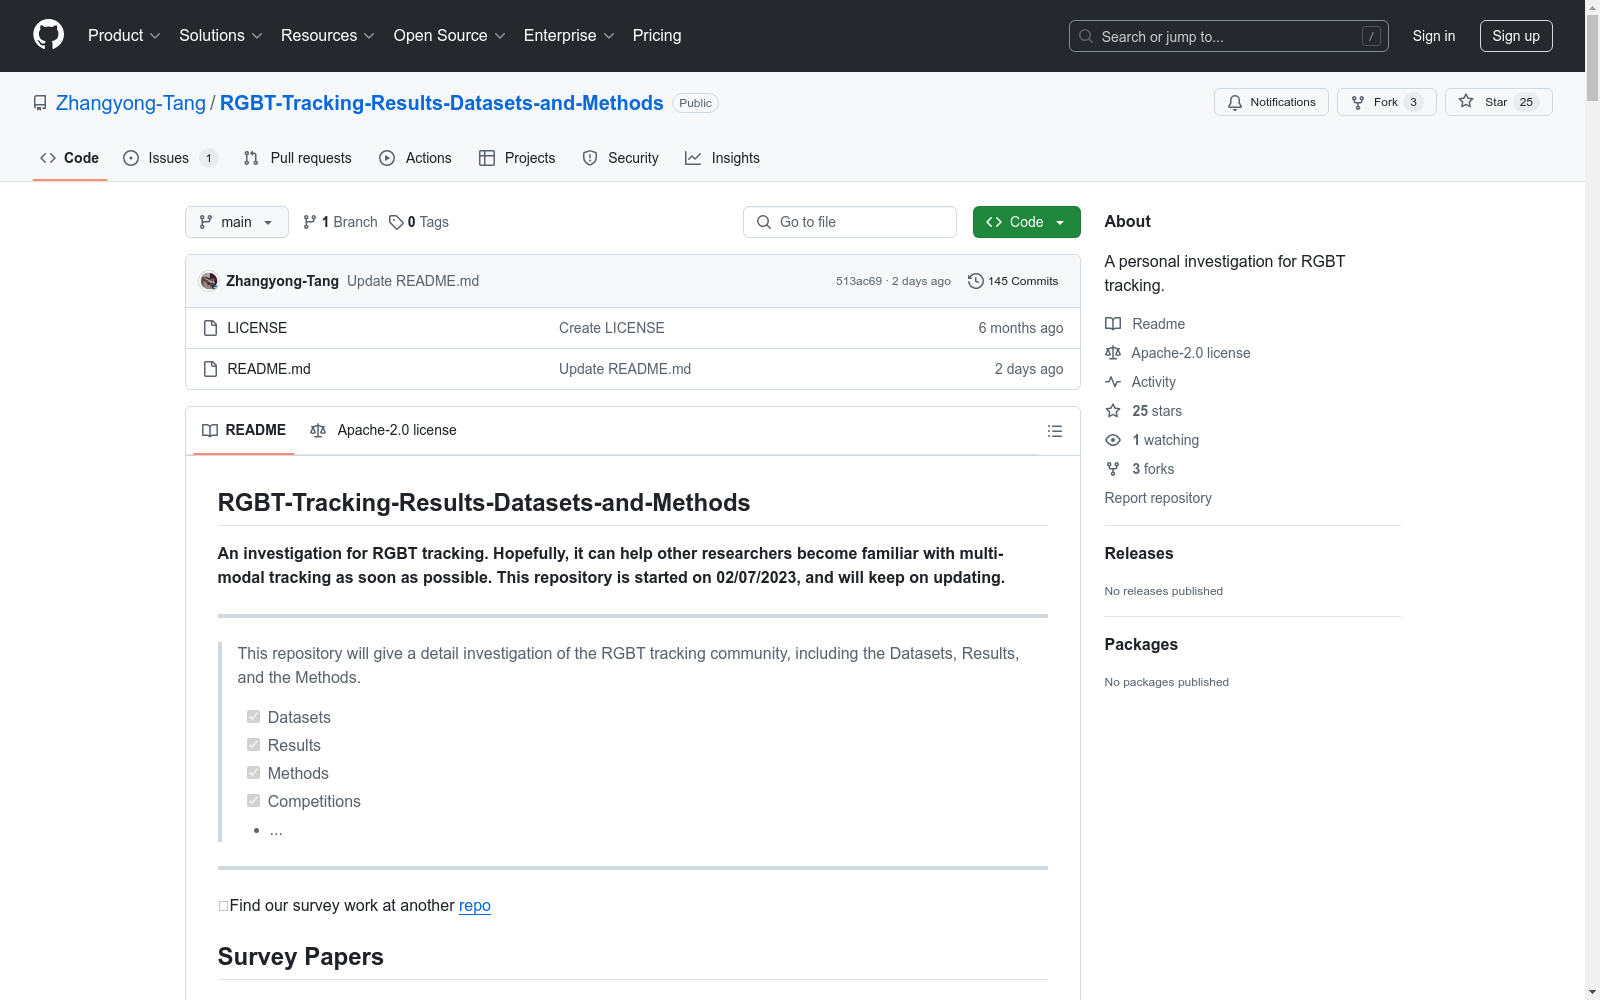This screenshot has height=1000, width=1600.
Task: Click Report repository link
Action: point(1158,498)
